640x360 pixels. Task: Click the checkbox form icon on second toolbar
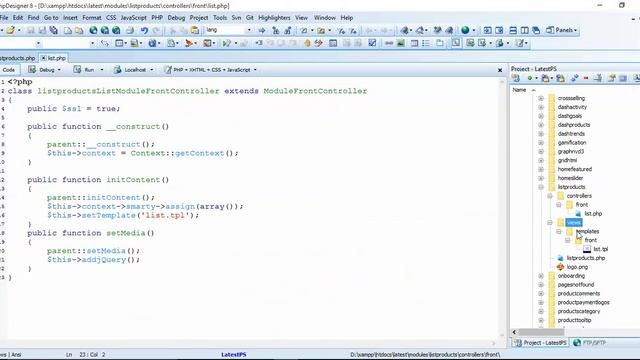pyautogui.click(x=372, y=43)
